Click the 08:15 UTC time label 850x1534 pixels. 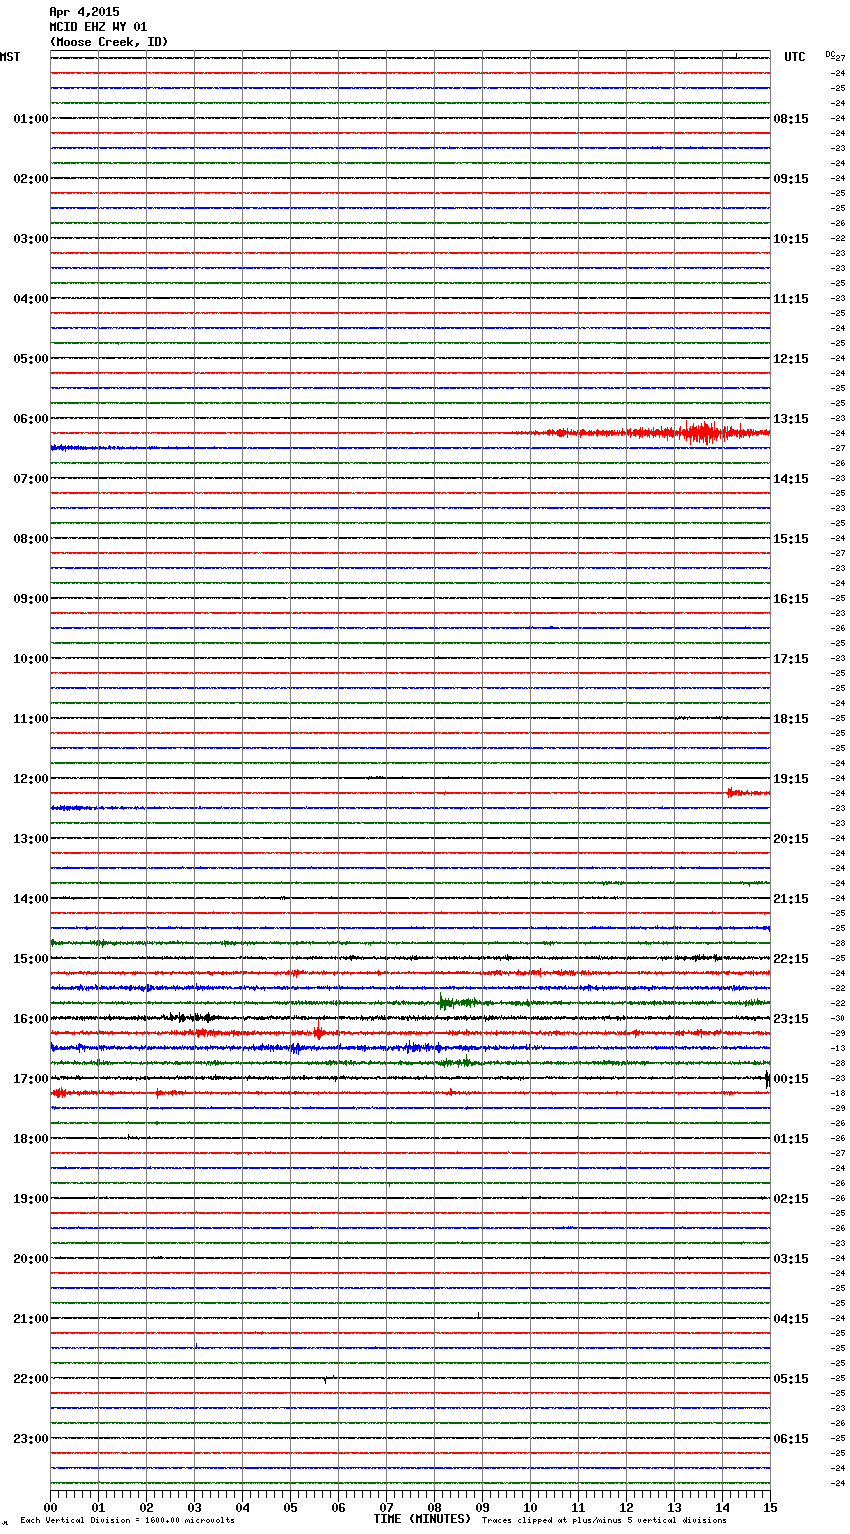pos(791,119)
